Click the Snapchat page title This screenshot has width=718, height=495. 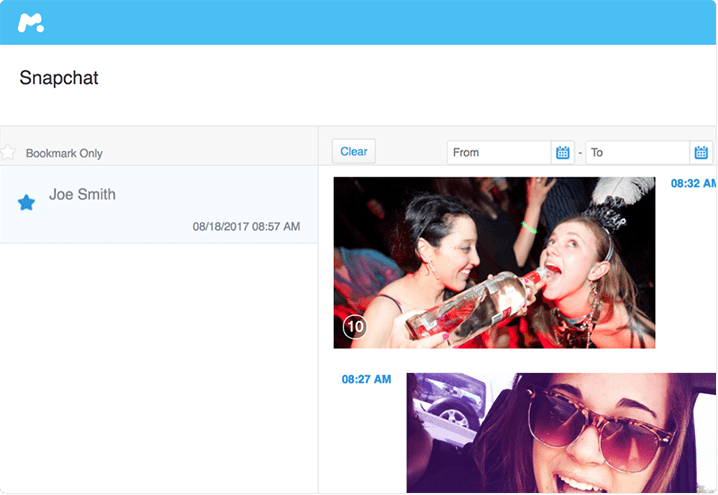[x=59, y=78]
